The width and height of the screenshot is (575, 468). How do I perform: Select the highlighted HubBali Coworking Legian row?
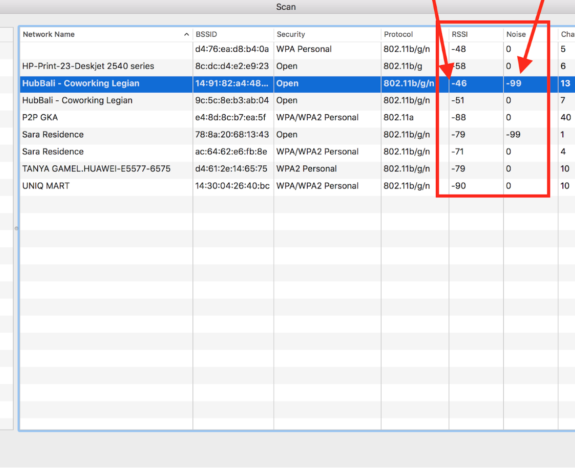click(x=297, y=84)
